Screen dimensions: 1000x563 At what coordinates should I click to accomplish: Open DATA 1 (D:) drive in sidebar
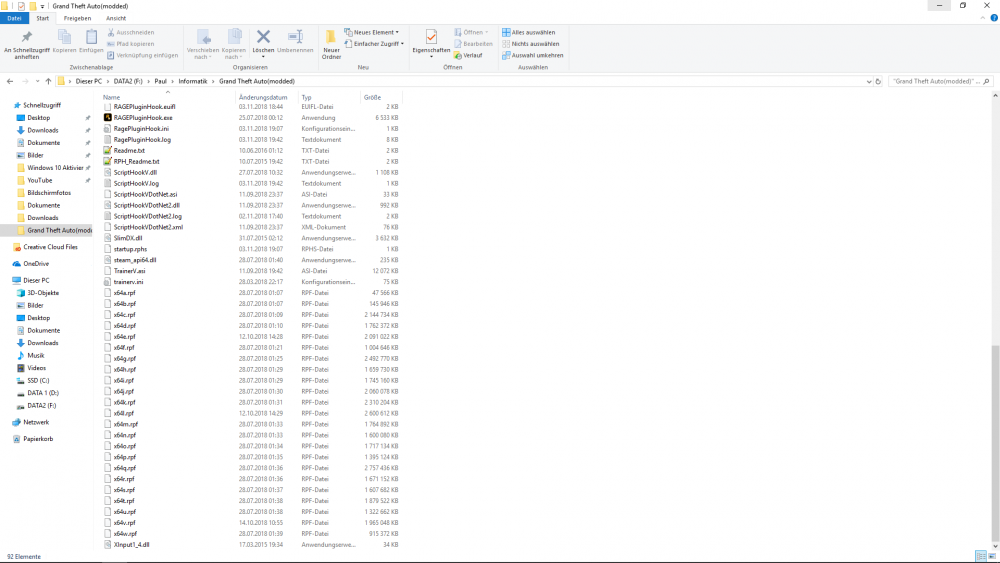[x=43, y=393]
